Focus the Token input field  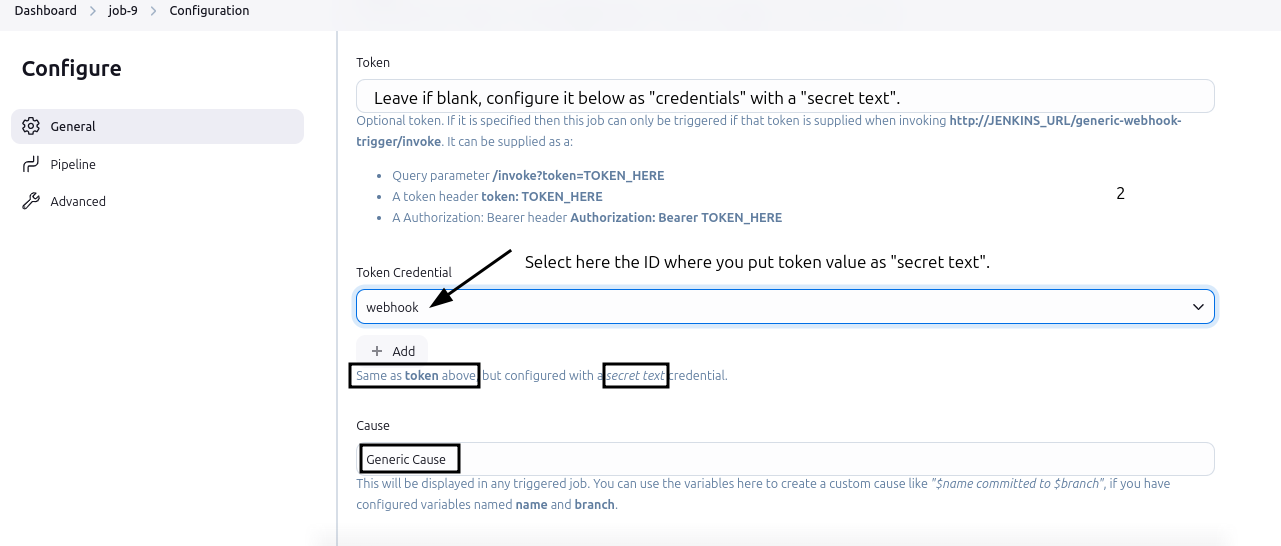tap(785, 97)
